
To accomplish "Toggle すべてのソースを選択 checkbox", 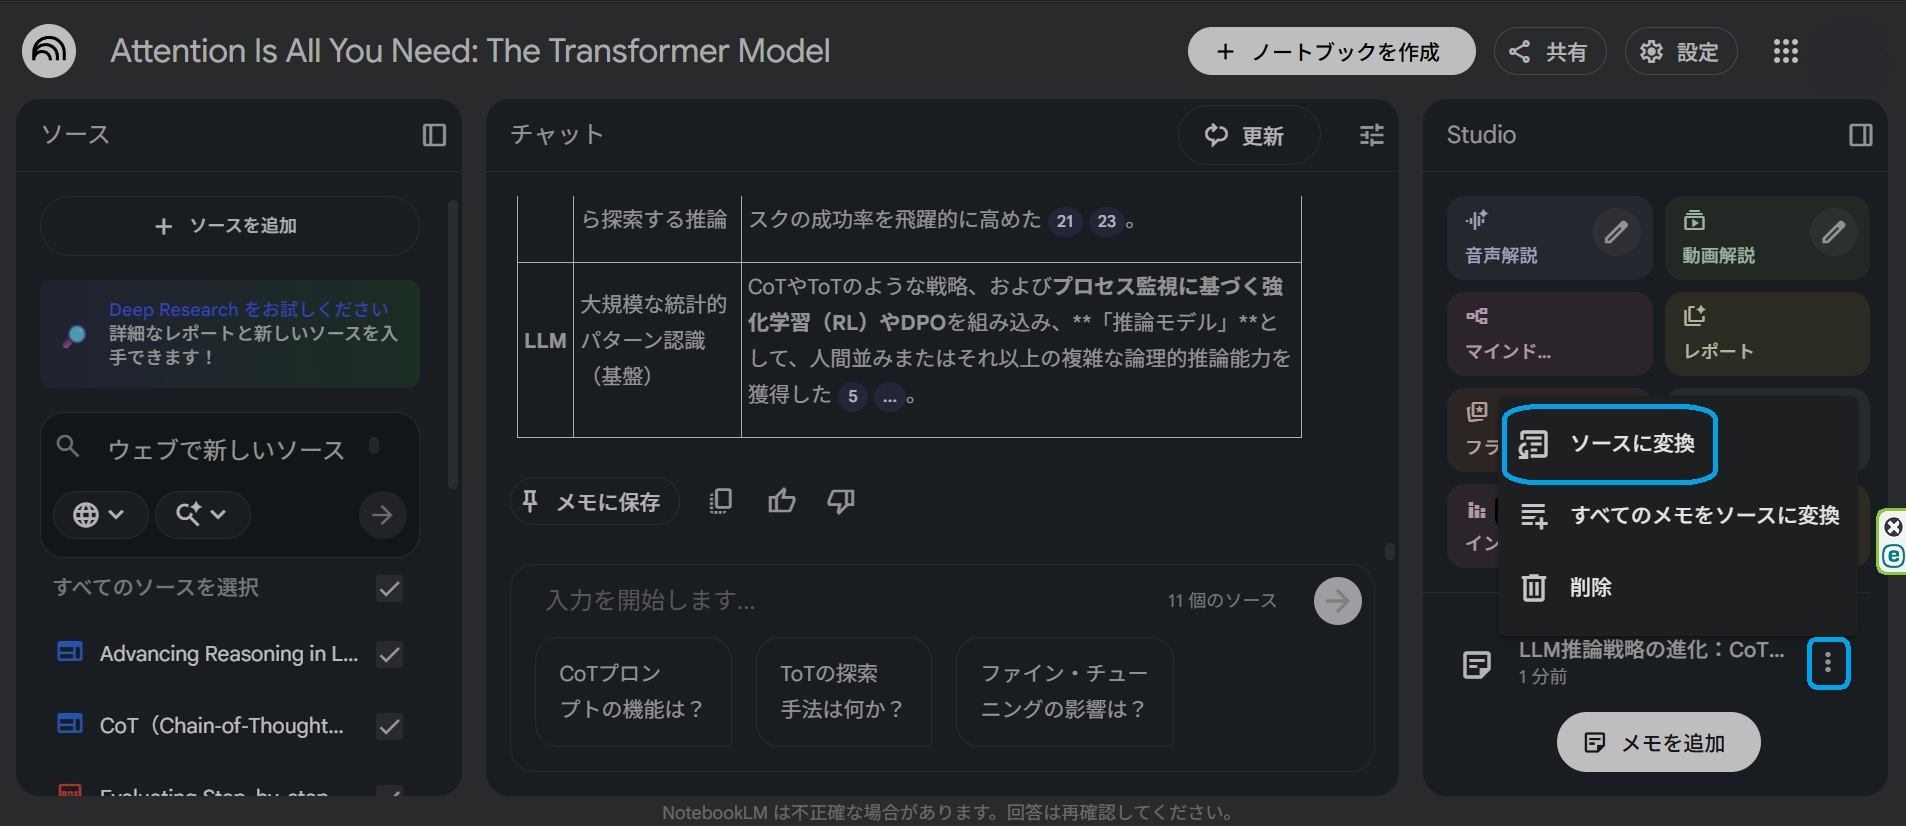I will coord(389,589).
